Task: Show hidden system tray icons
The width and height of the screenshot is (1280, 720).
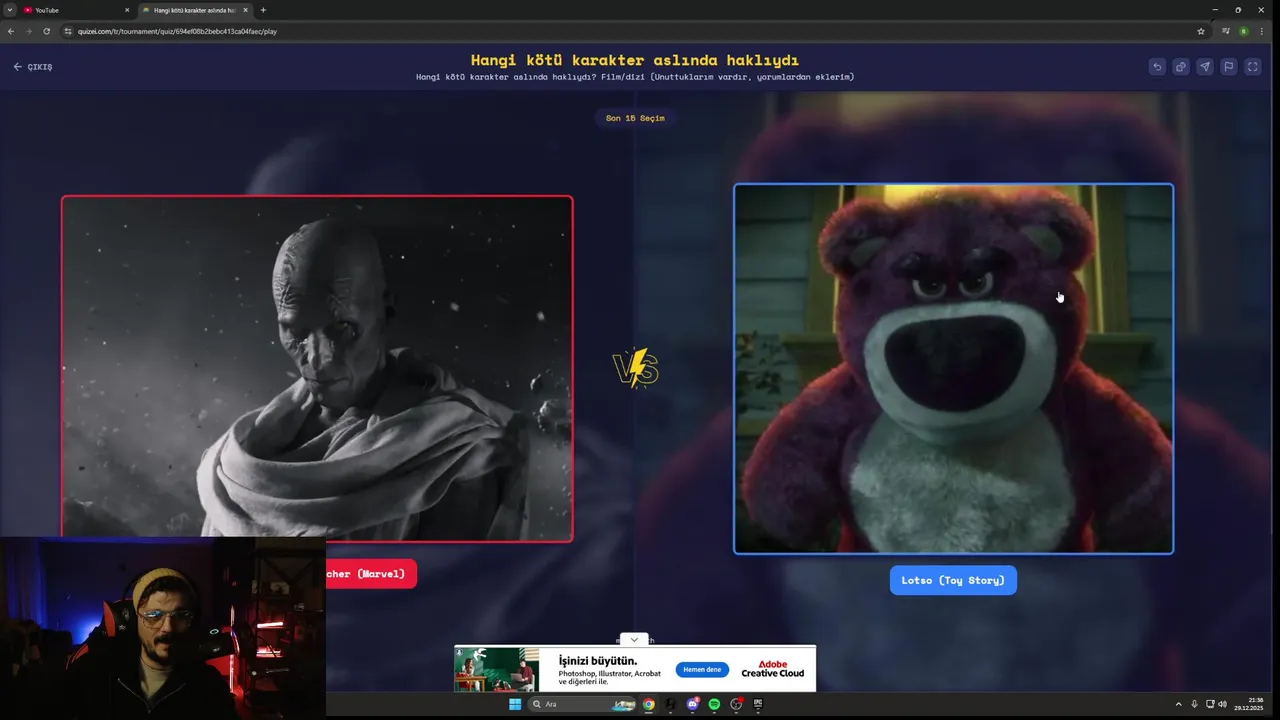Action: (x=1178, y=704)
